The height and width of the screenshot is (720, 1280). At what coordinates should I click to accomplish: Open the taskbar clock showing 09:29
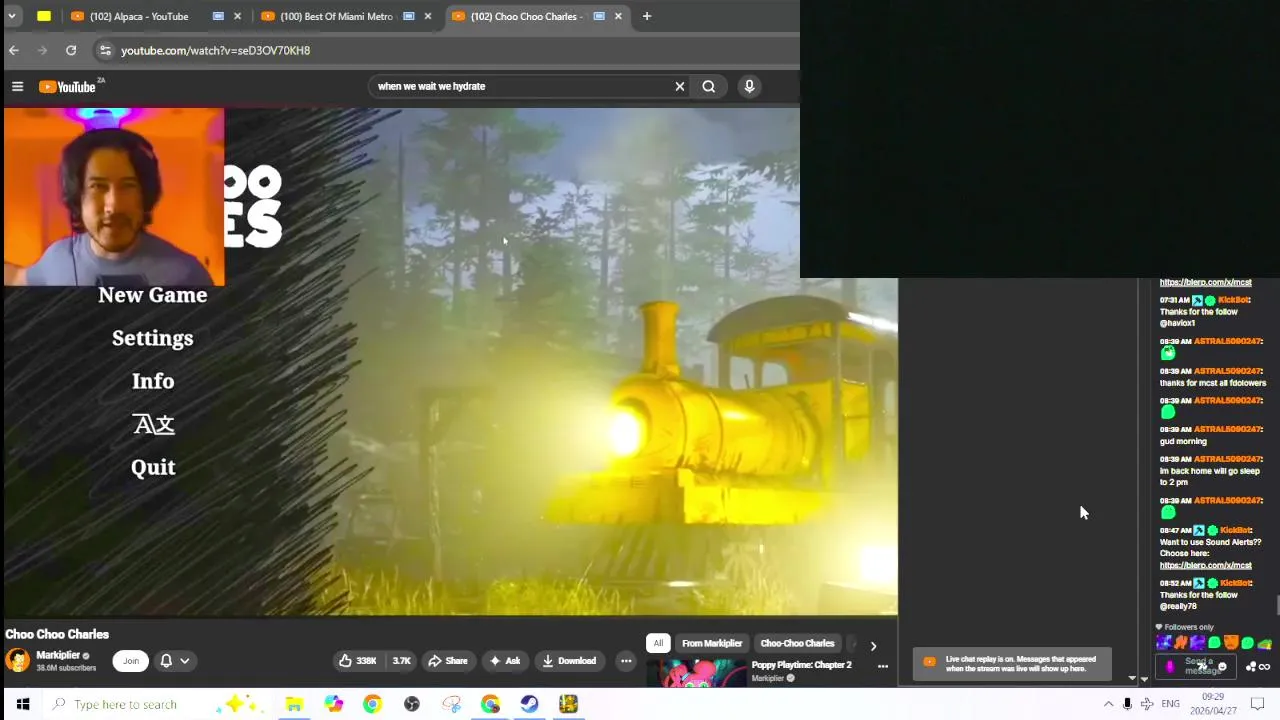[1213, 704]
